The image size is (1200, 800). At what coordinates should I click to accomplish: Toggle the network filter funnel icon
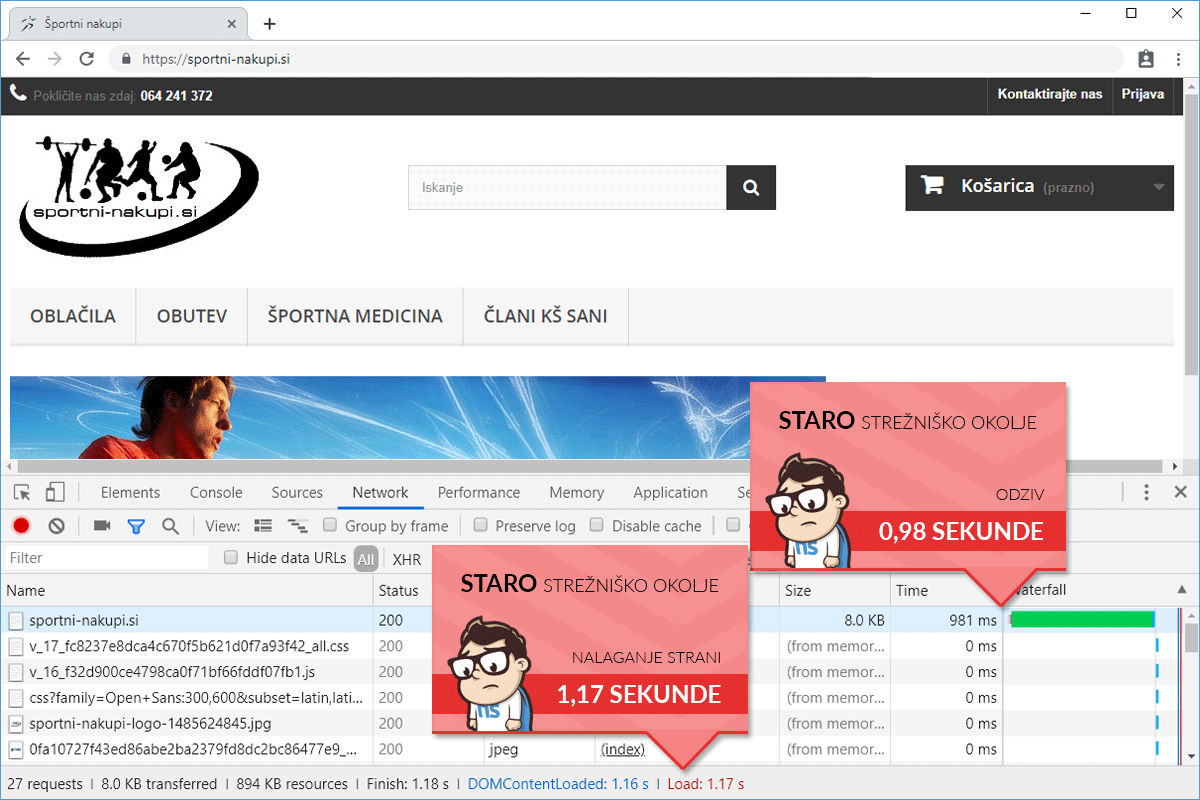coord(136,526)
